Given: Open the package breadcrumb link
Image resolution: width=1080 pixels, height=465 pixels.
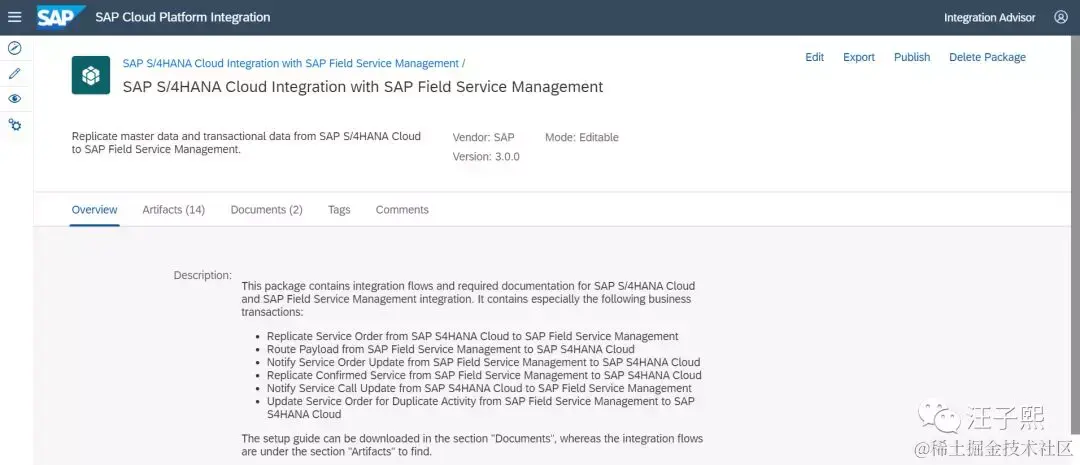Looking at the screenshot, I should tap(290, 63).
